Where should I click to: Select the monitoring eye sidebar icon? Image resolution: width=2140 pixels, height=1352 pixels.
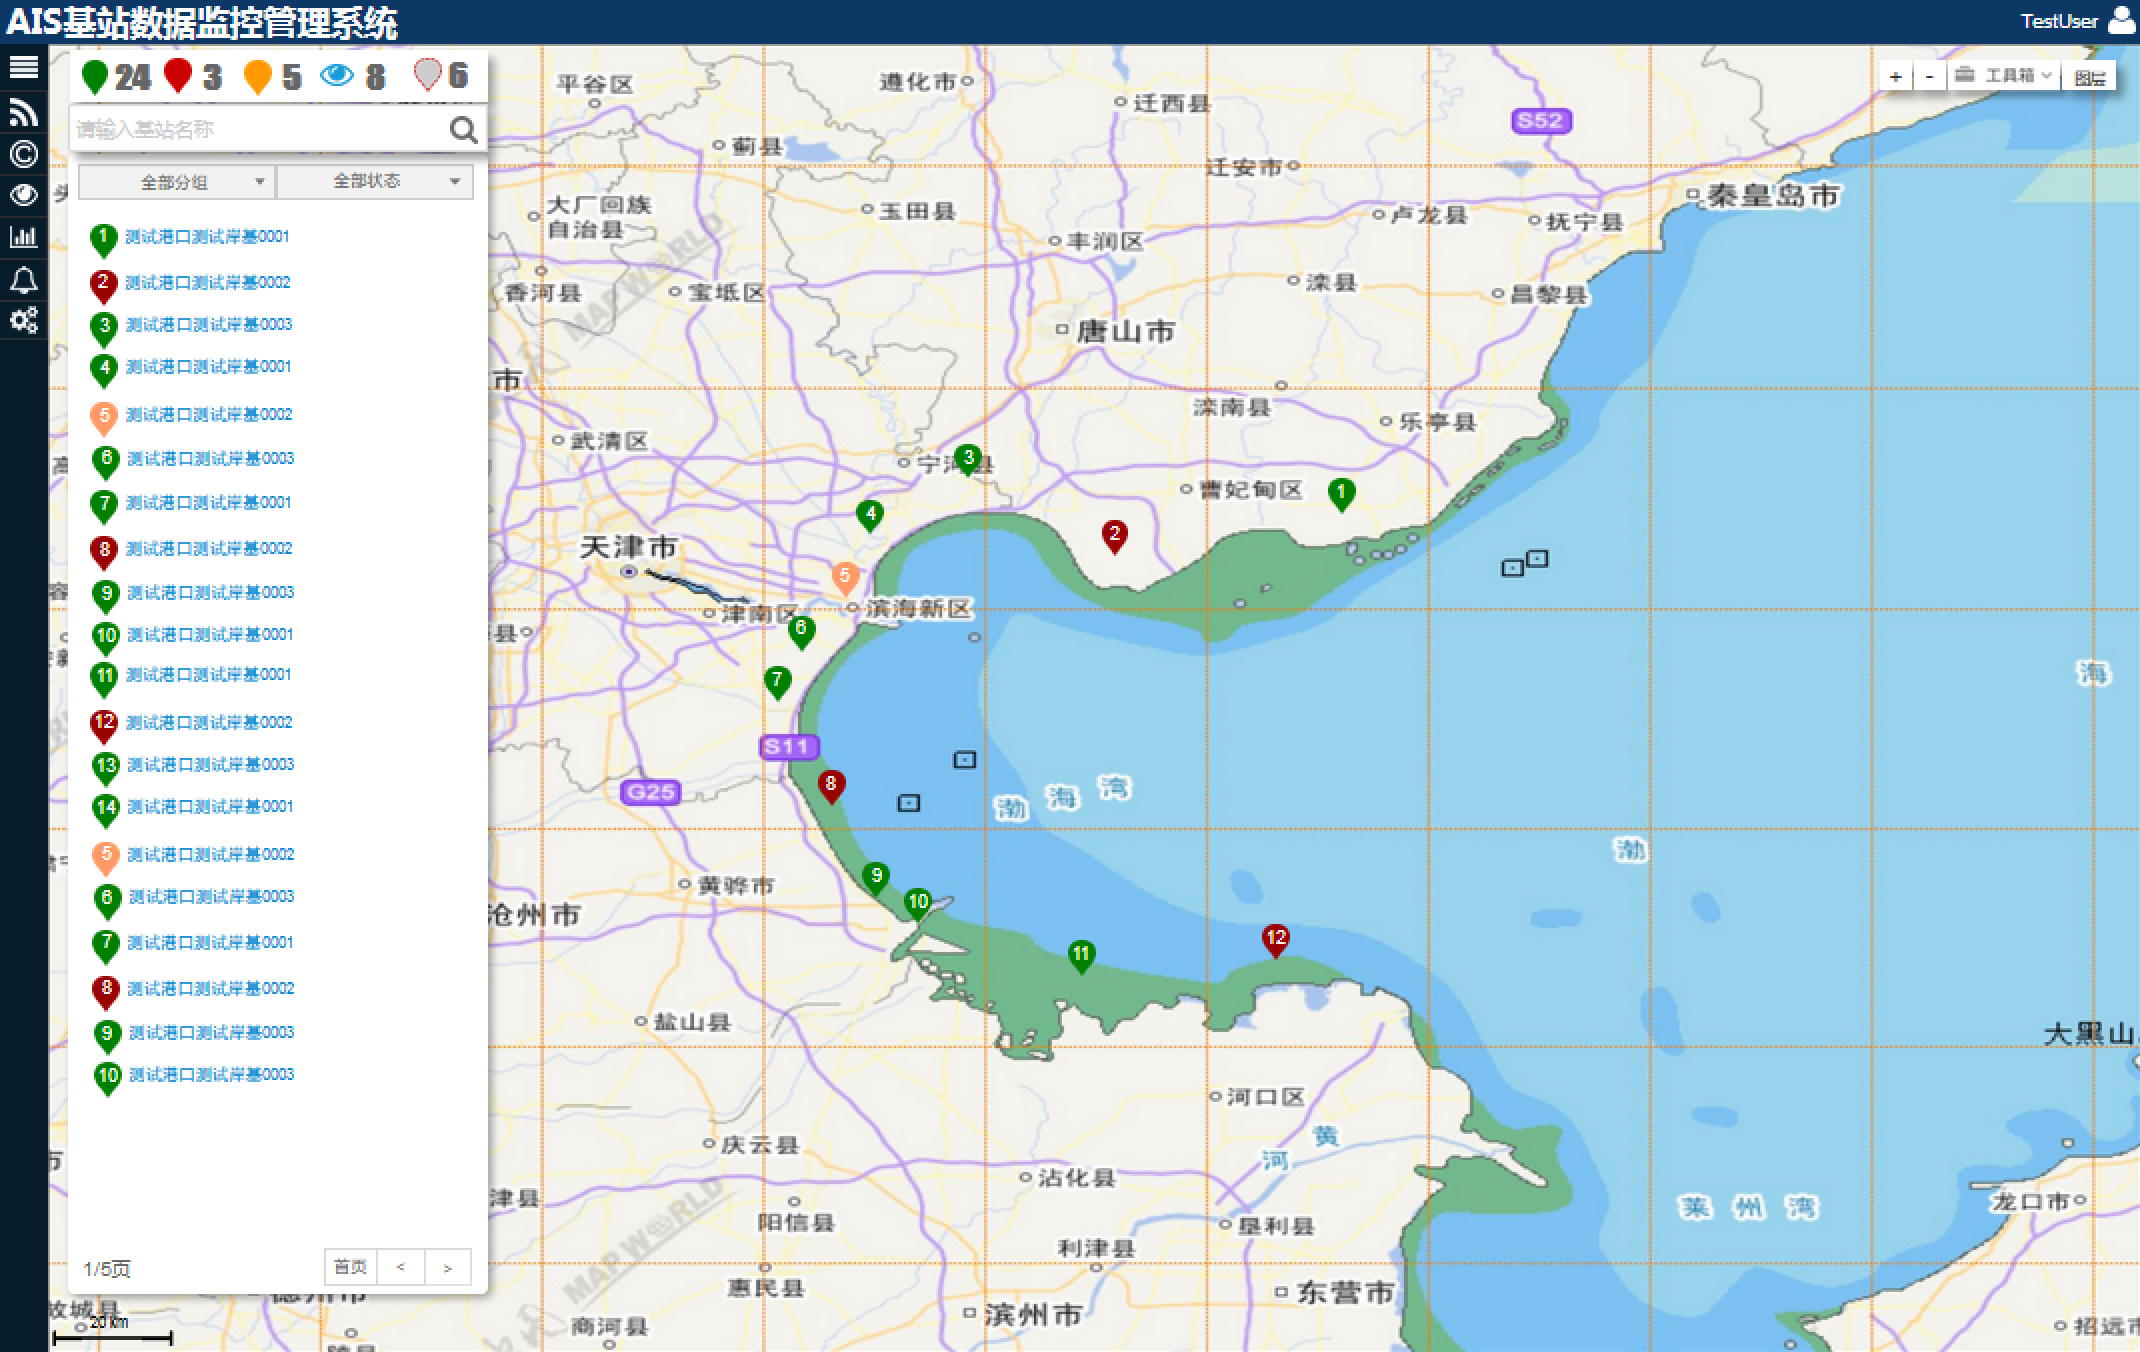pos(23,195)
